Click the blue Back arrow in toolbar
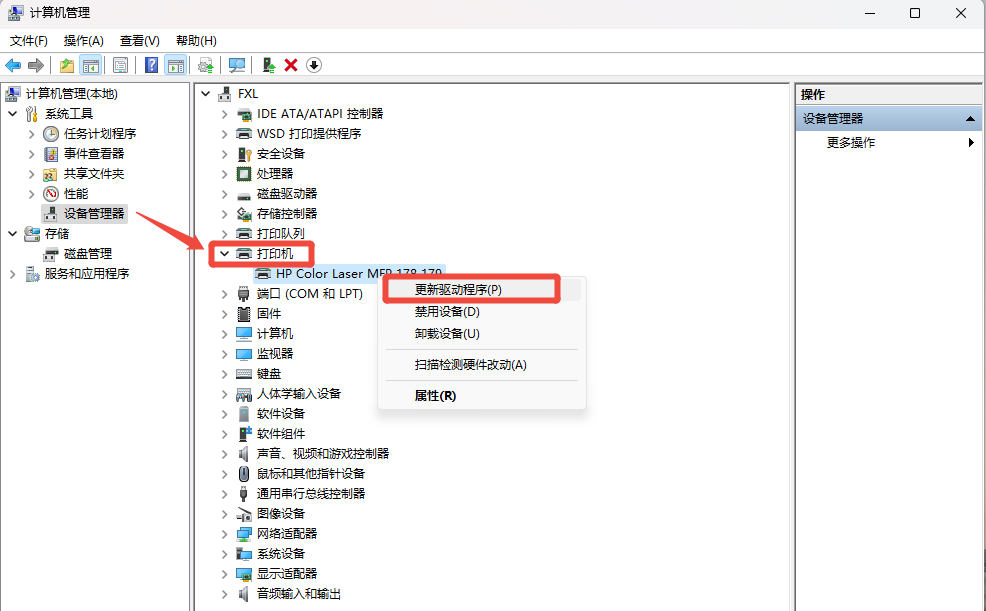986x611 pixels. (x=13, y=65)
